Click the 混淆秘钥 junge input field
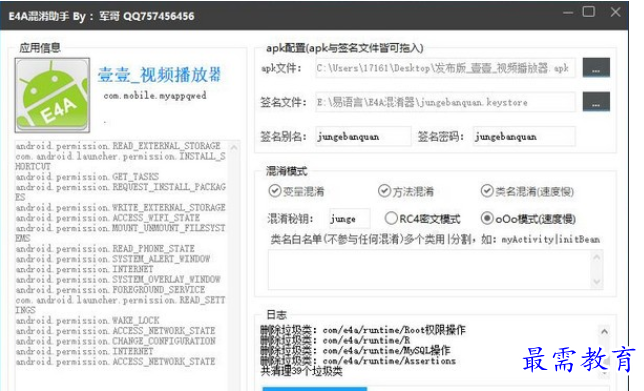The image size is (644, 391). tap(350, 218)
